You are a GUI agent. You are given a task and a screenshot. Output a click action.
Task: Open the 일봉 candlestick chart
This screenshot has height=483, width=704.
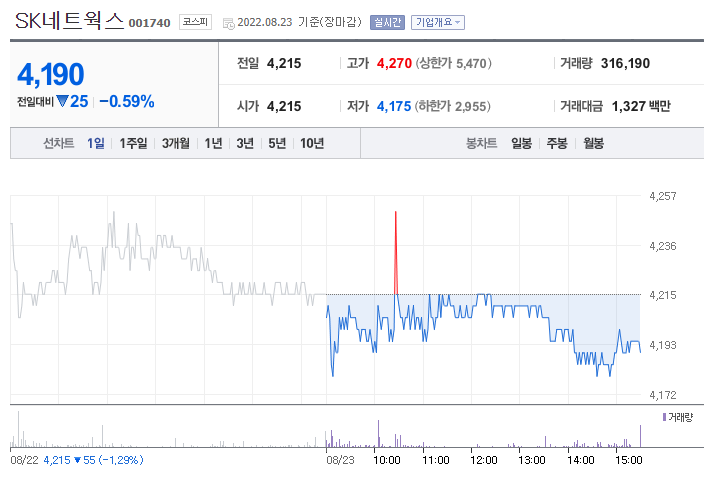pyautogui.click(x=521, y=143)
